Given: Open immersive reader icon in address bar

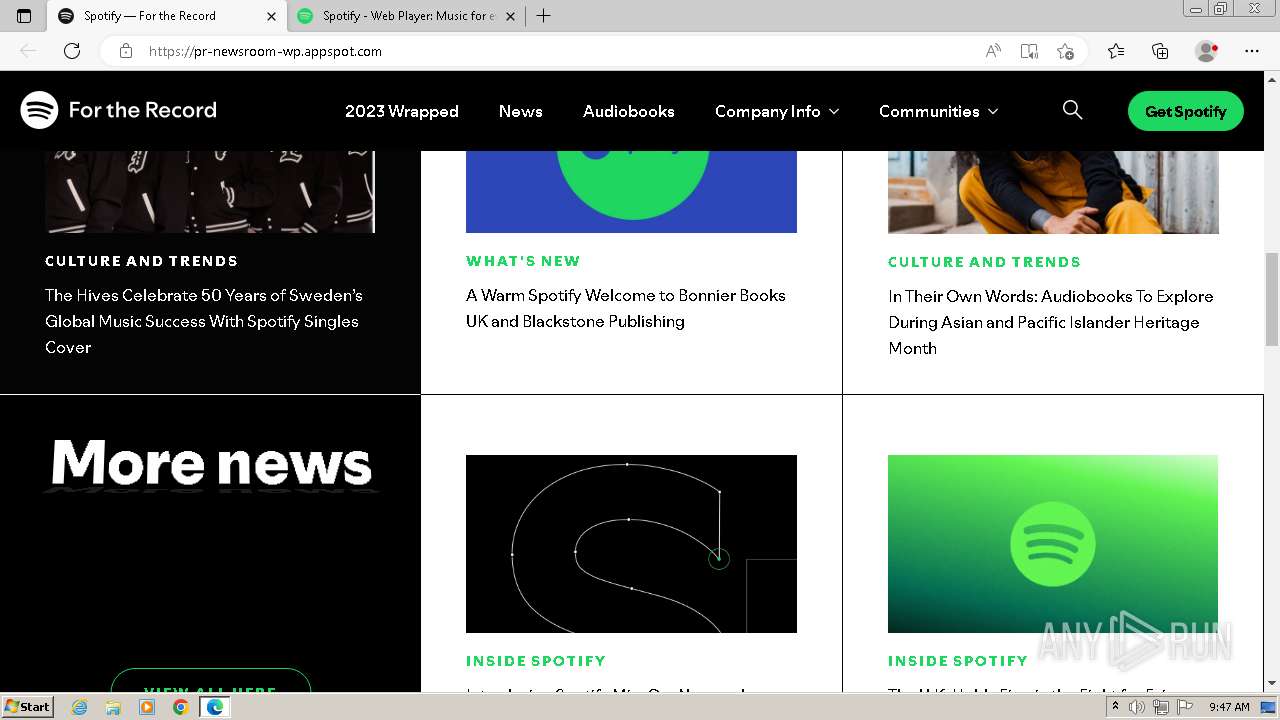Looking at the screenshot, I should tap(1029, 51).
